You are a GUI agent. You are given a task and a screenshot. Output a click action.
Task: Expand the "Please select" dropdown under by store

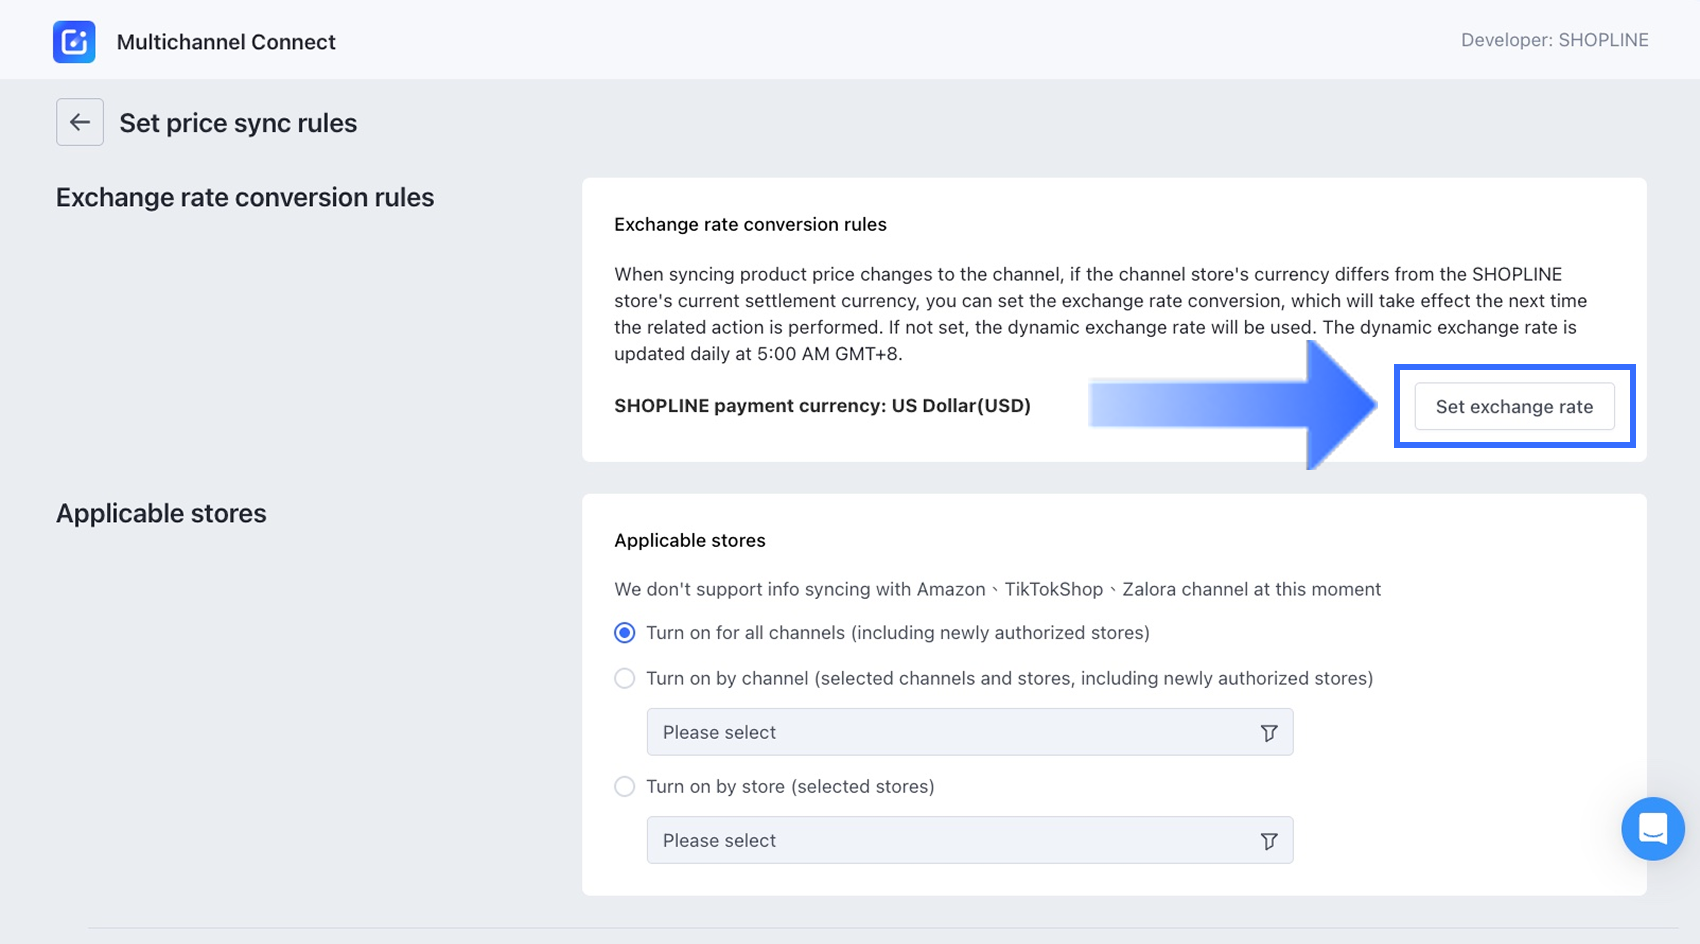tap(950, 841)
